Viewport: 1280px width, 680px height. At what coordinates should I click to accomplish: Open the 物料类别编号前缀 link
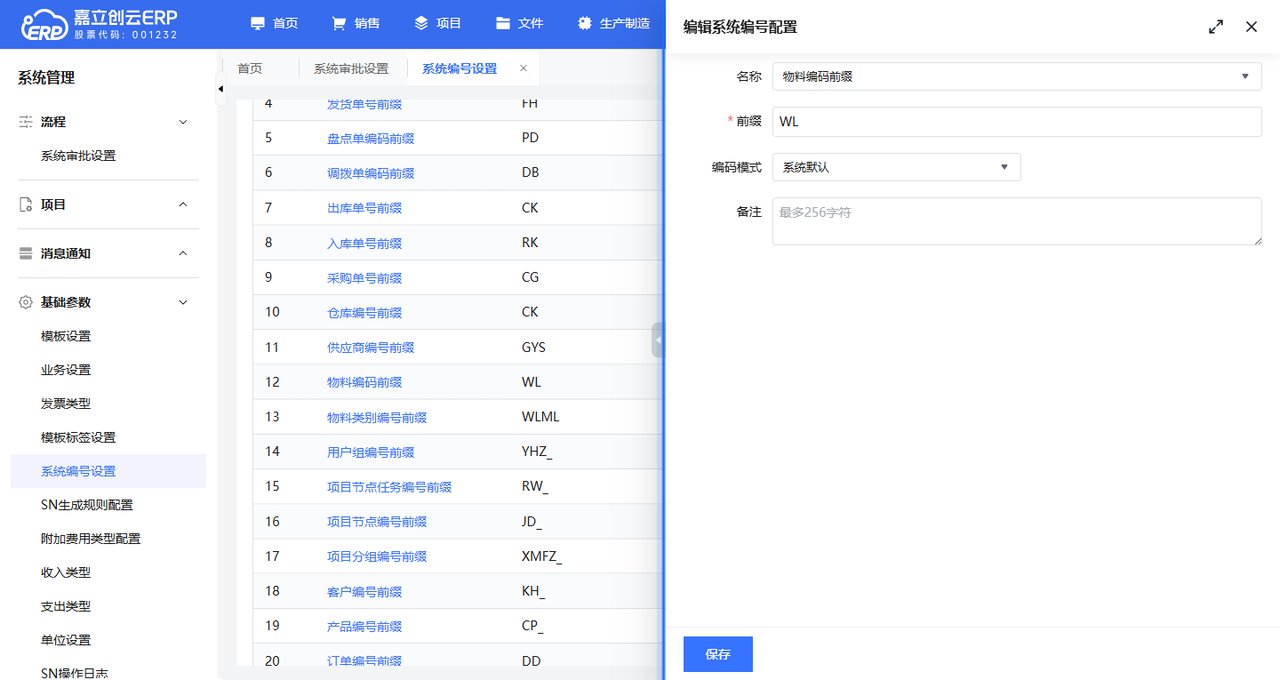click(377, 417)
